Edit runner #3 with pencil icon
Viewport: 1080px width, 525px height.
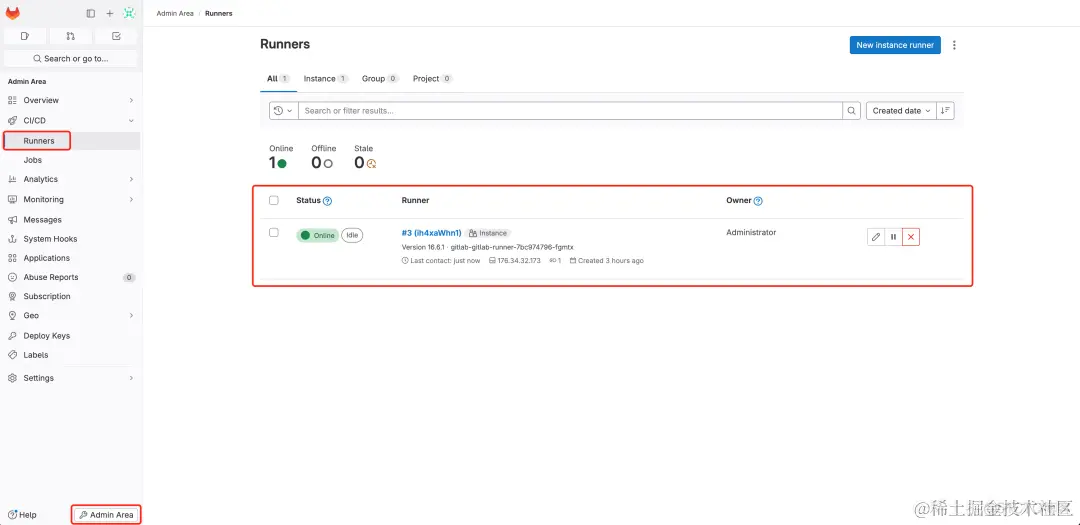(876, 237)
